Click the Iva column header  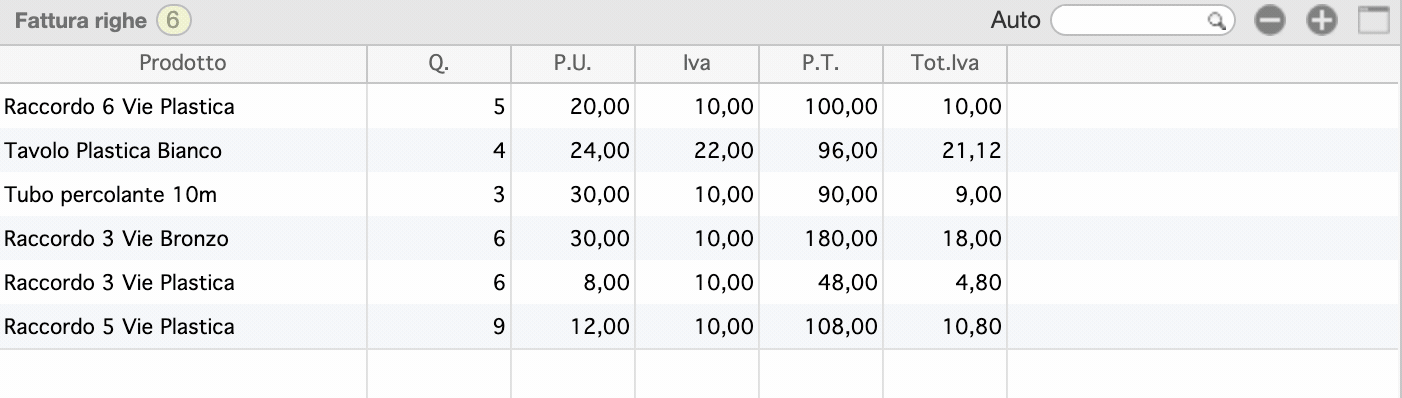pyautogui.click(x=697, y=63)
